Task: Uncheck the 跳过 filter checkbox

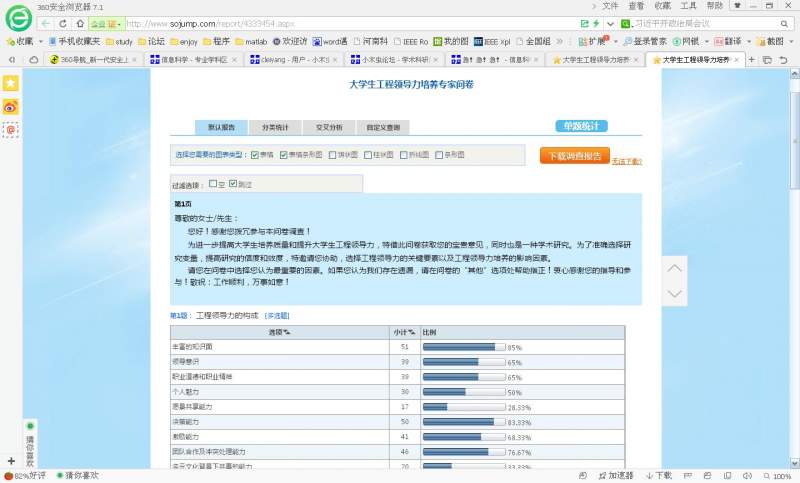Action: pos(233,184)
